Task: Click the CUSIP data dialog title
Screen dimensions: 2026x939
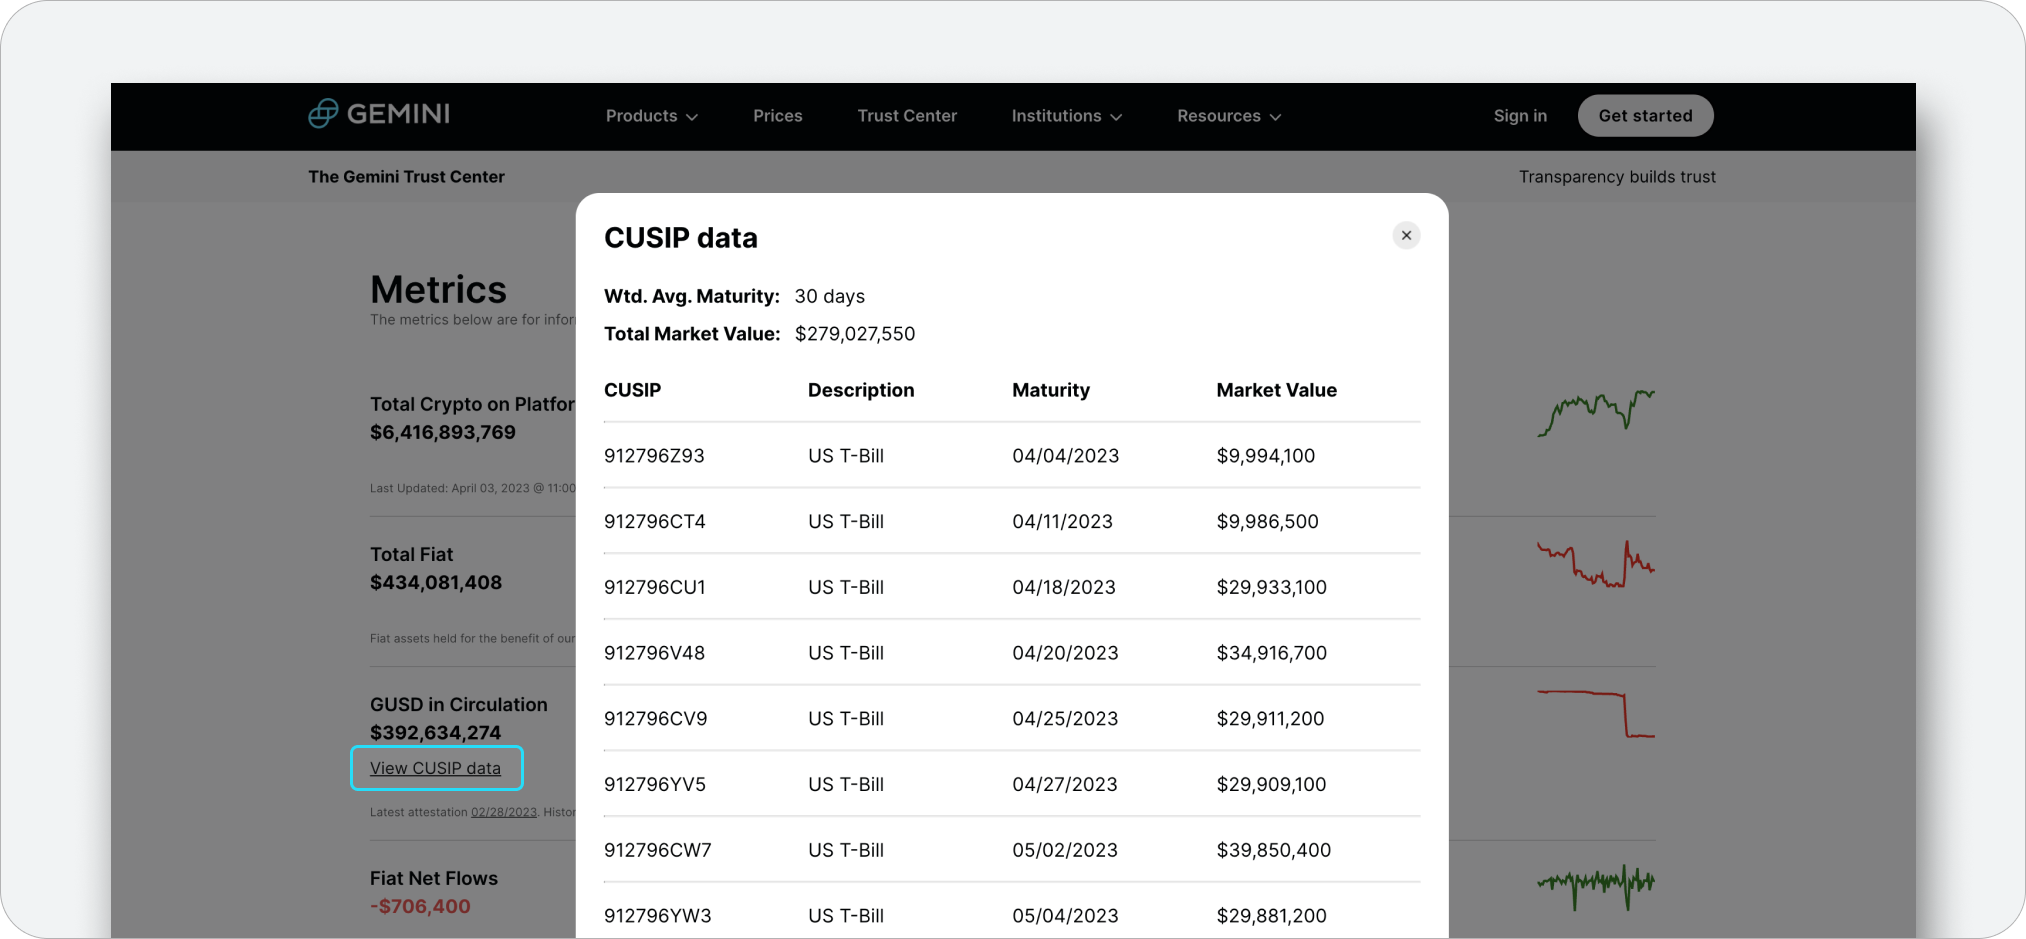Action: click(681, 238)
